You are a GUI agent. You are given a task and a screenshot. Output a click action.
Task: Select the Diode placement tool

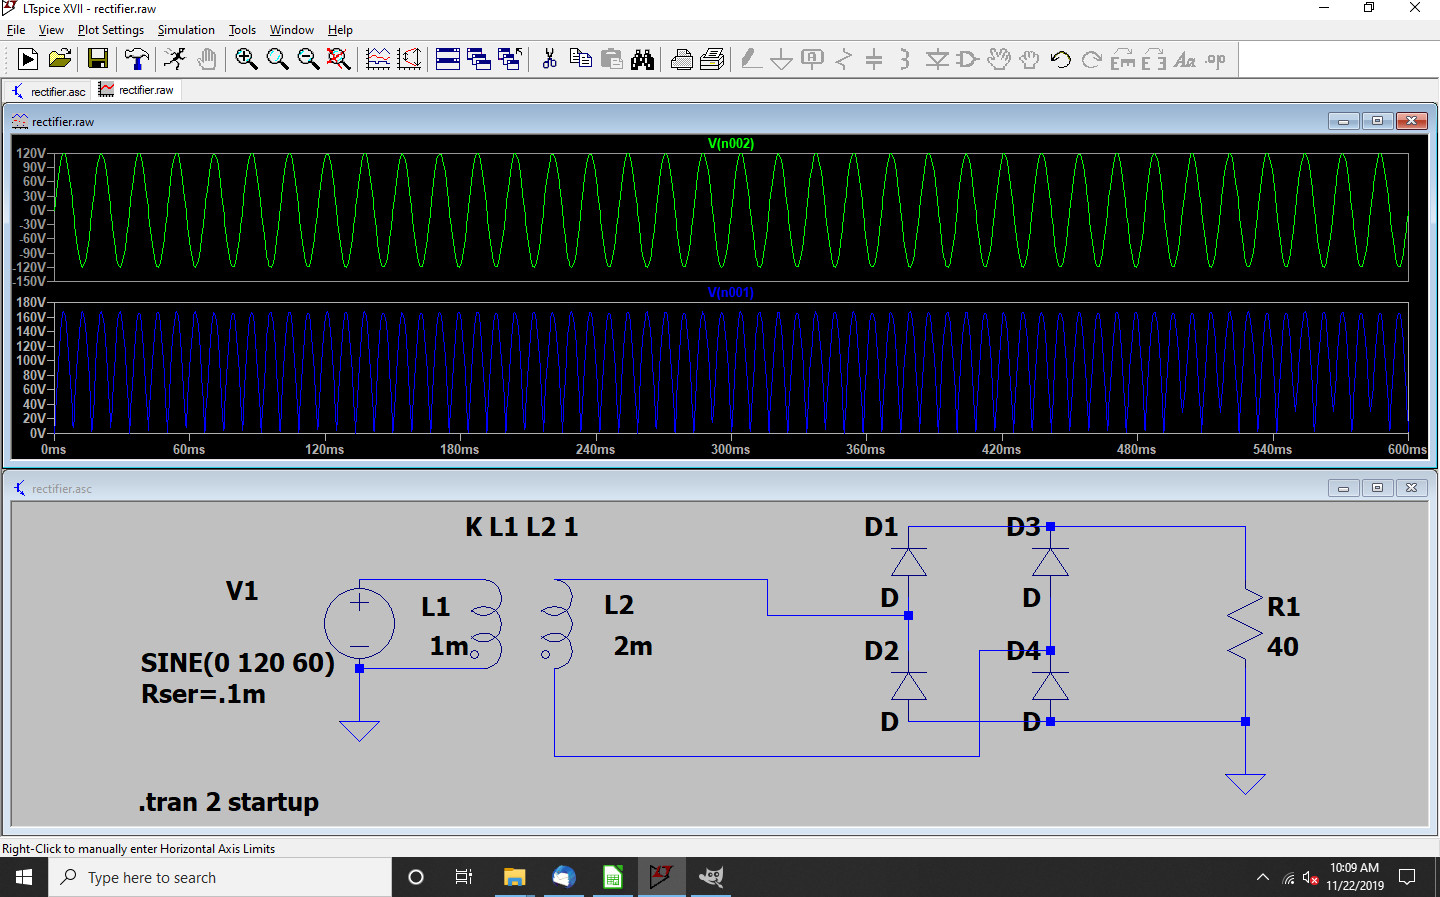pyautogui.click(x=937, y=59)
